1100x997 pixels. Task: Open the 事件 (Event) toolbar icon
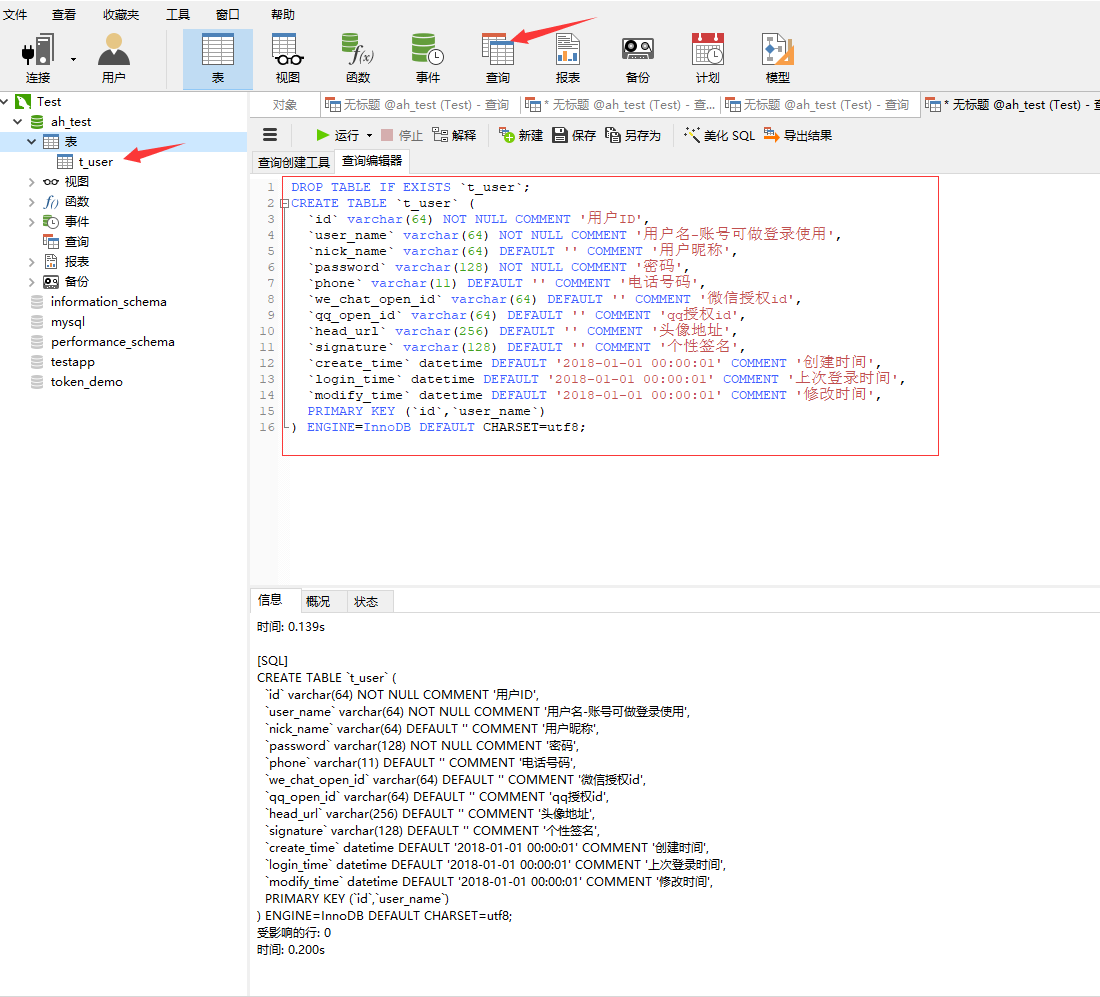(x=427, y=58)
